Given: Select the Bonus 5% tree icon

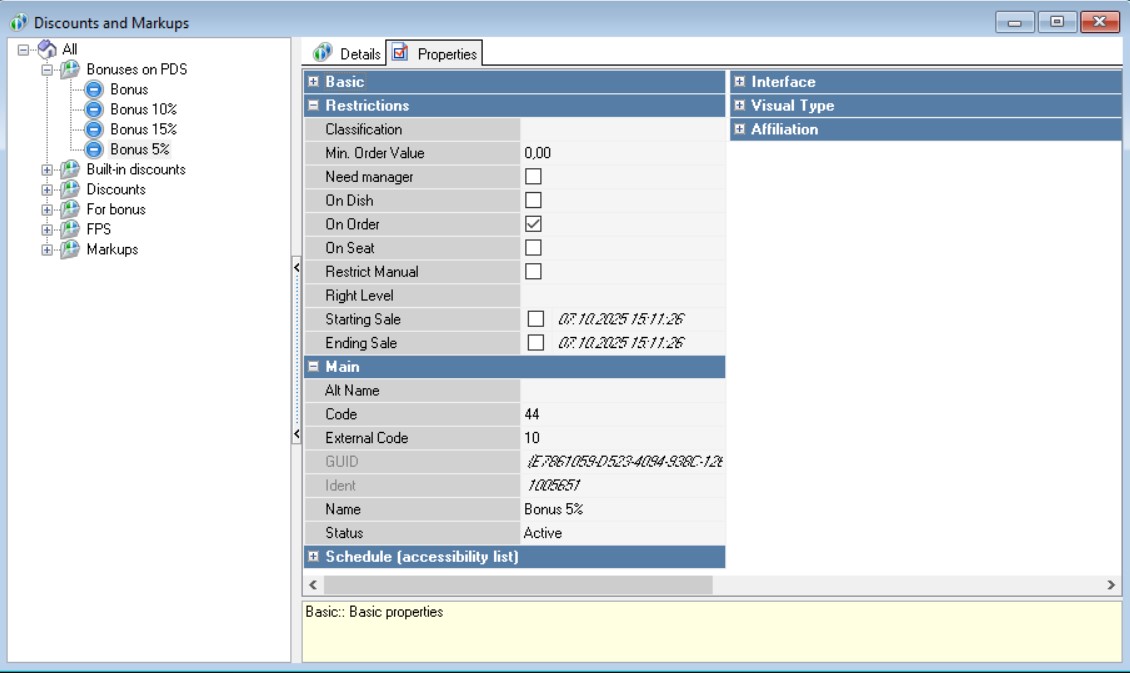Looking at the screenshot, I should point(94,149).
